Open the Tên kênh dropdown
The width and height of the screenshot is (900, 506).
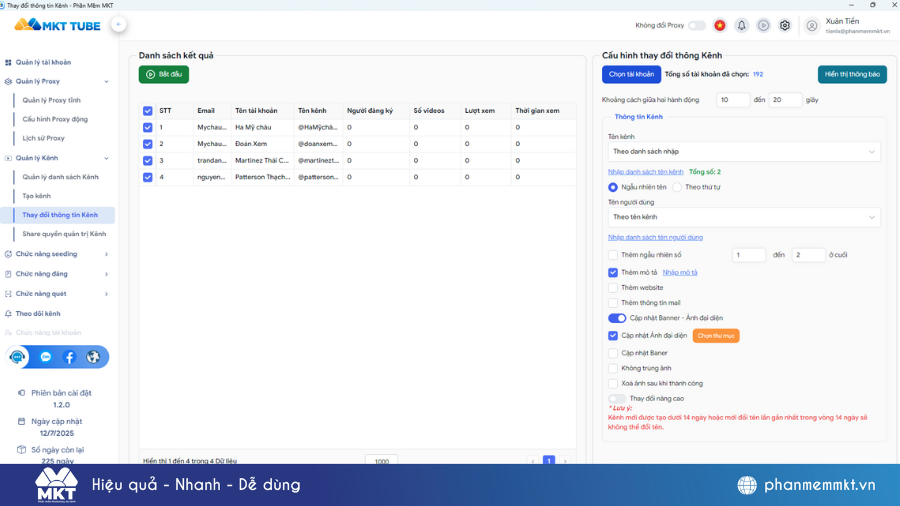coord(744,152)
